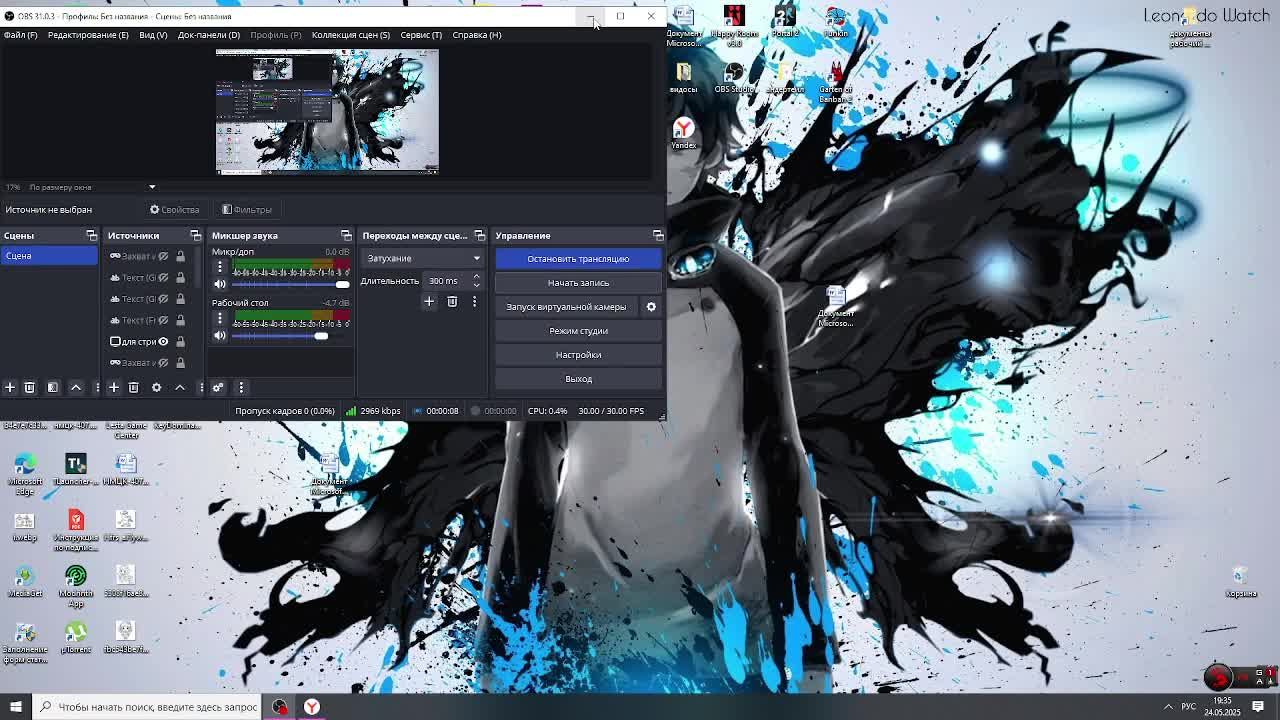1280x720 pixels.
Task: Open Рабочий стол channel three-dot options
Action: coord(220,319)
